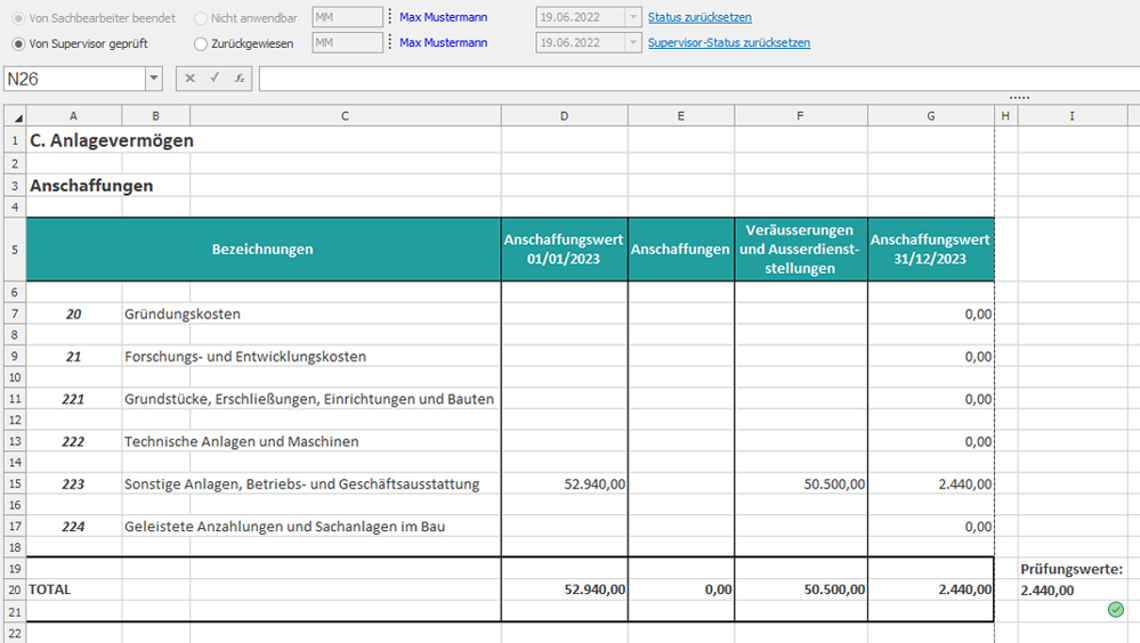Select row 15 header
The image size is (1140, 643).
[x=14, y=484]
